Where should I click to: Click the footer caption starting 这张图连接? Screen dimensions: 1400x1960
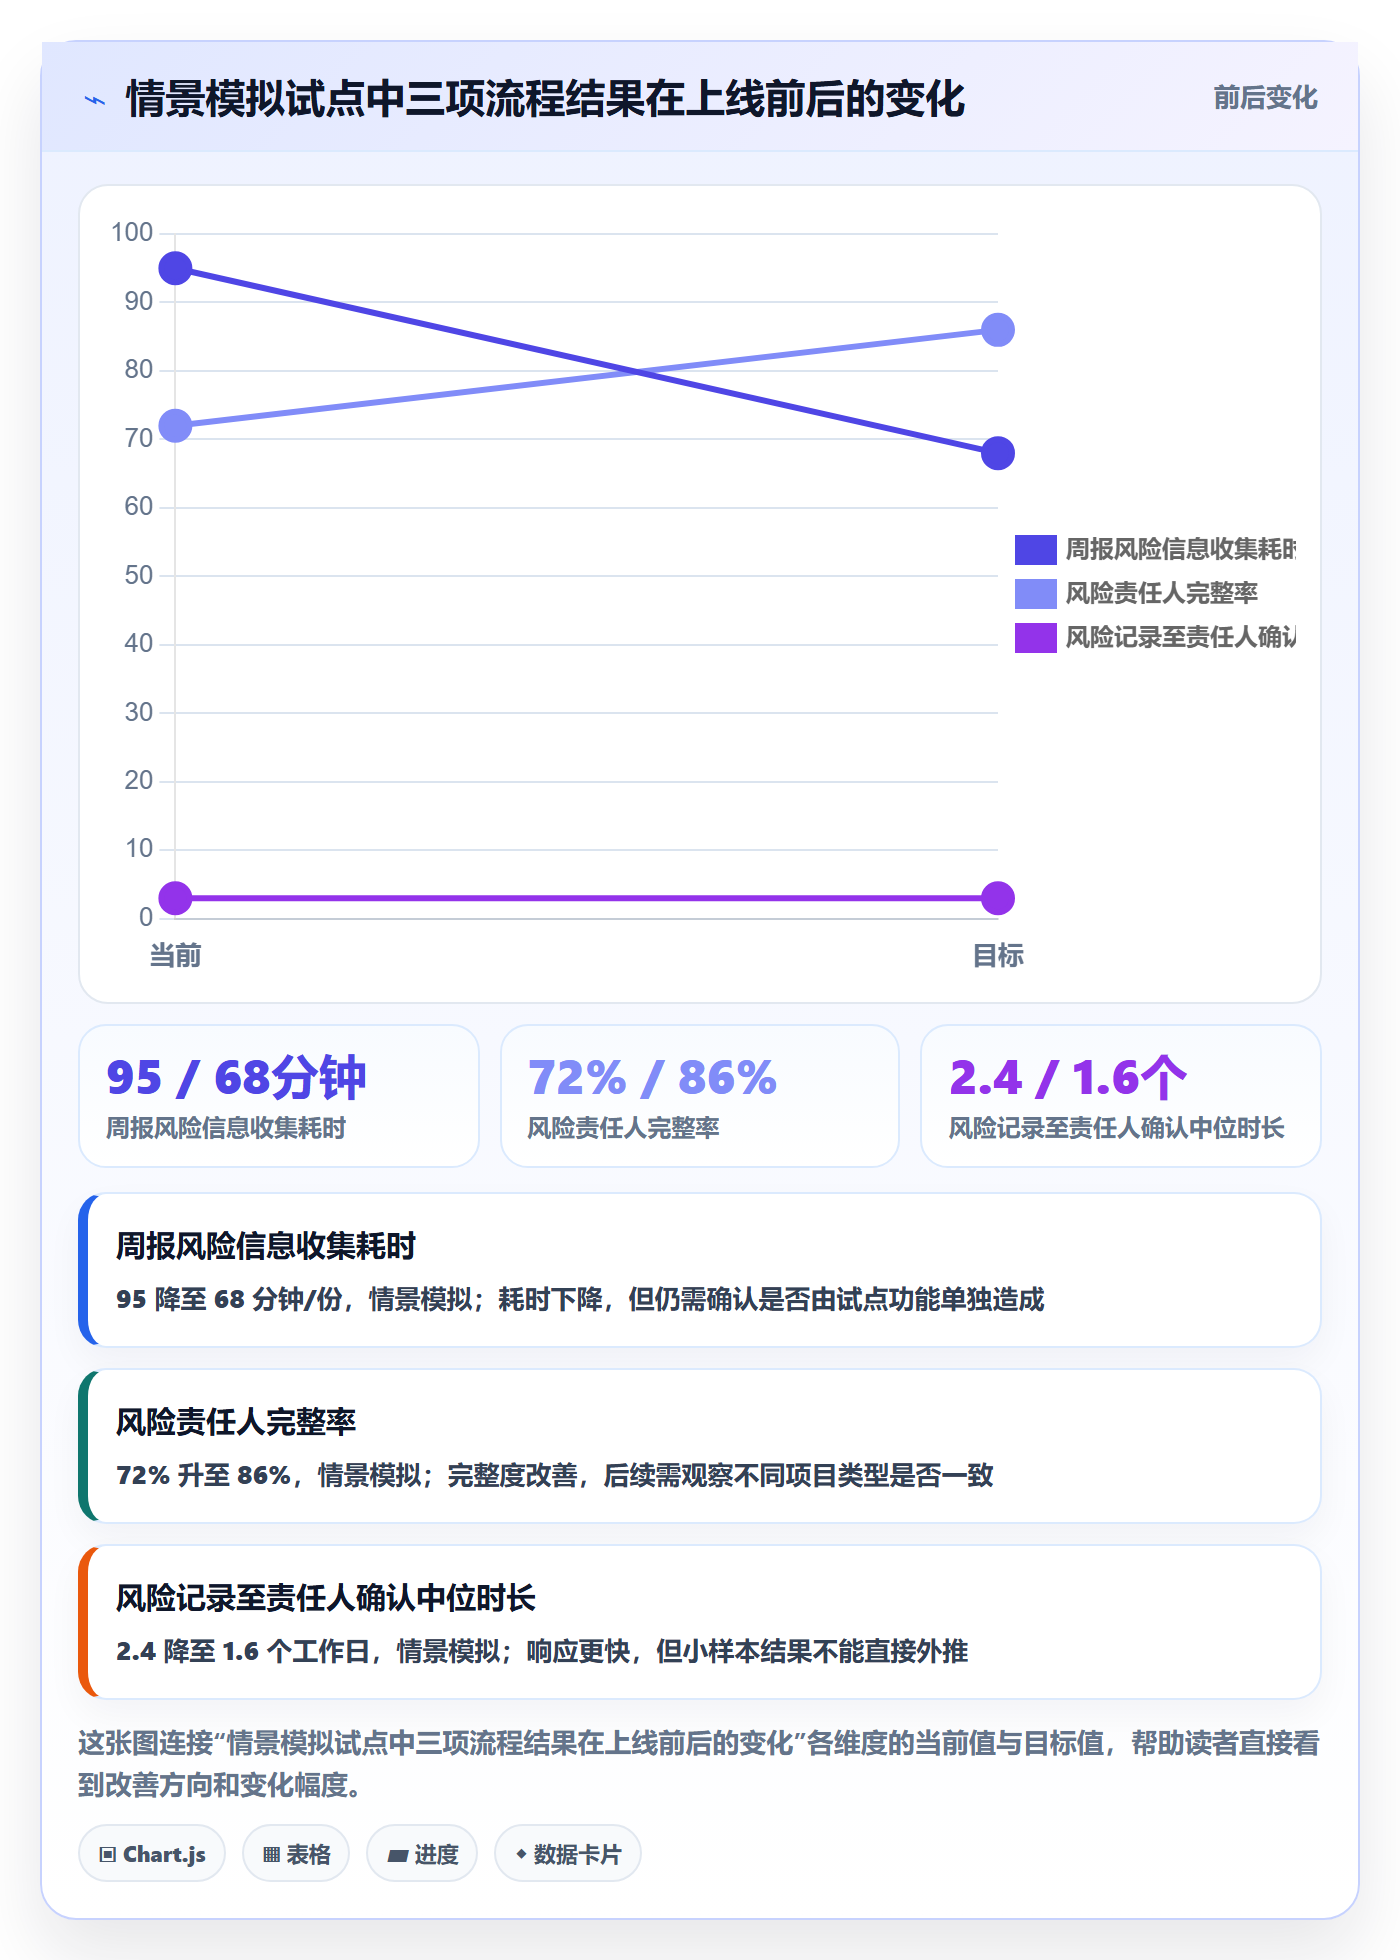(699, 1764)
